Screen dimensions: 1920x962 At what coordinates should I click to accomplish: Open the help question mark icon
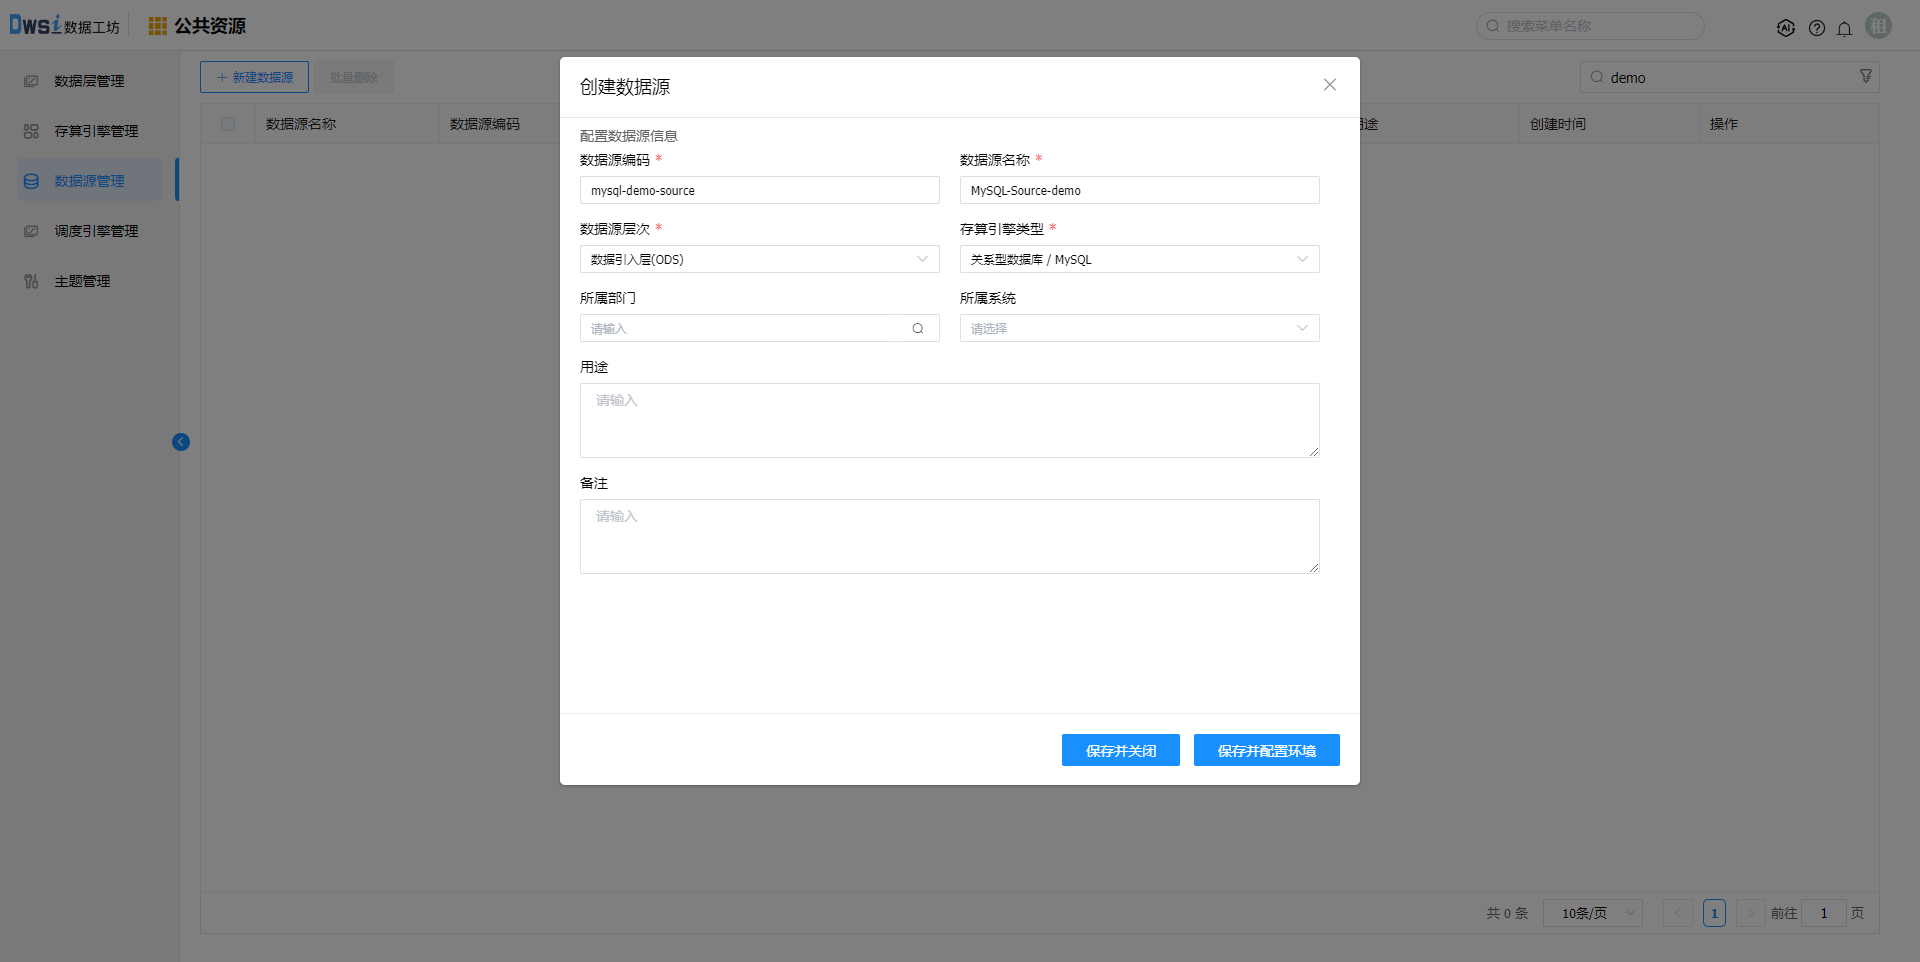pyautogui.click(x=1816, y=28)
